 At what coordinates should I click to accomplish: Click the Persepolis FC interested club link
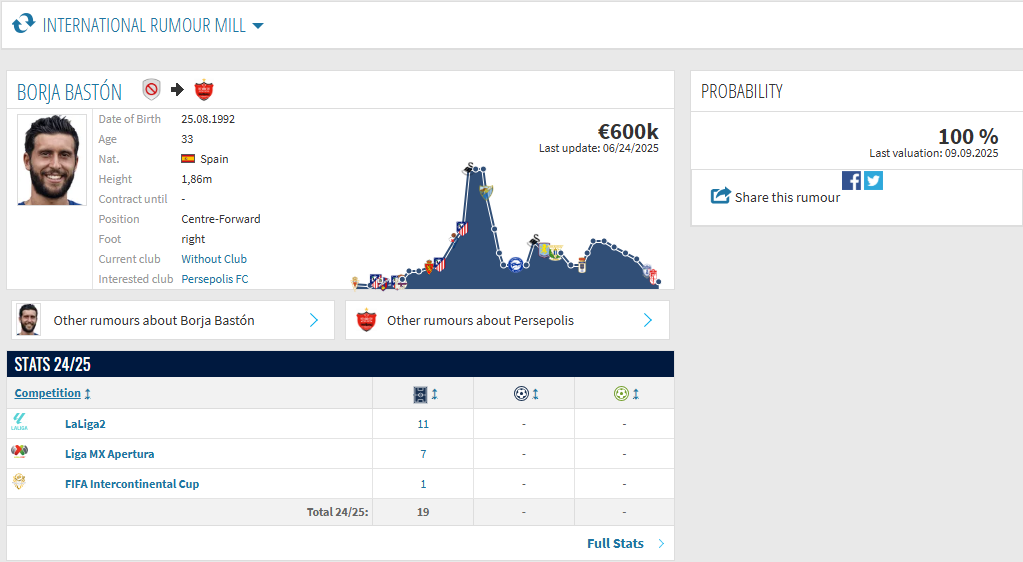(x=214, y=279)
